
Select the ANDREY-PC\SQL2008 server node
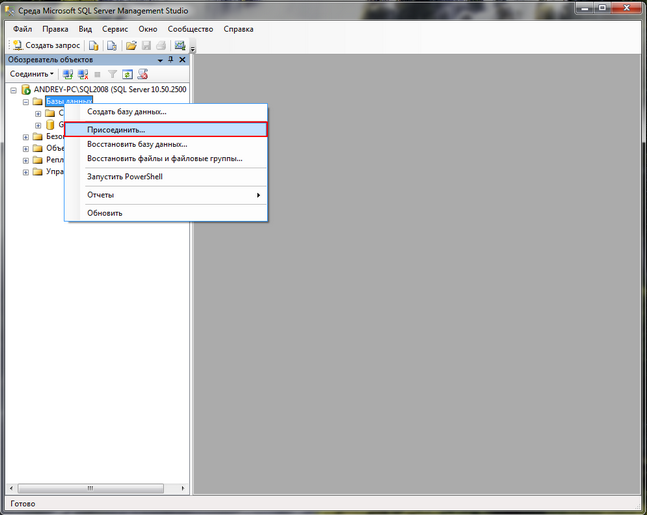(x=110, y=90)
